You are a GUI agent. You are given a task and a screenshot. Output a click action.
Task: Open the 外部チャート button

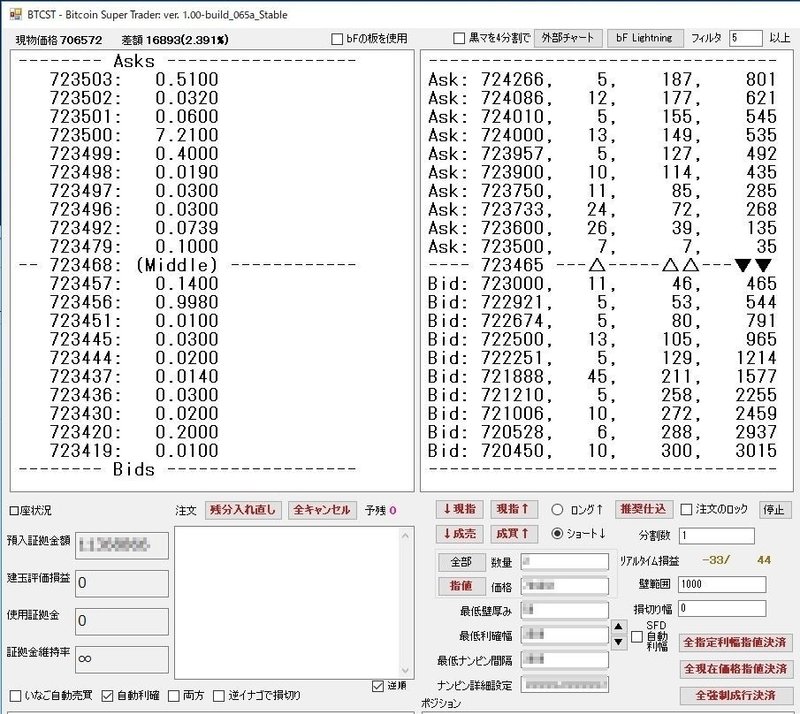(x=568, y=38)
